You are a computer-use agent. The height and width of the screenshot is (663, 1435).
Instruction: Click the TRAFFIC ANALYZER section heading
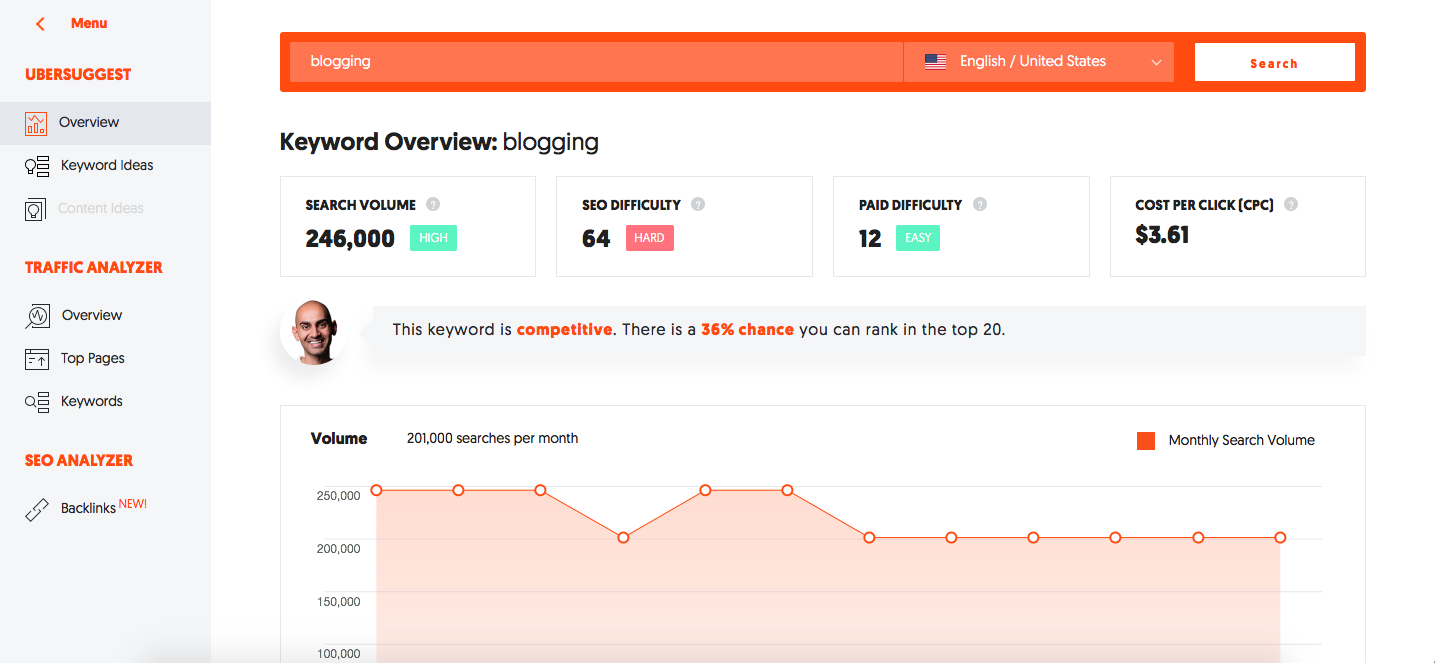coord(94,267)
